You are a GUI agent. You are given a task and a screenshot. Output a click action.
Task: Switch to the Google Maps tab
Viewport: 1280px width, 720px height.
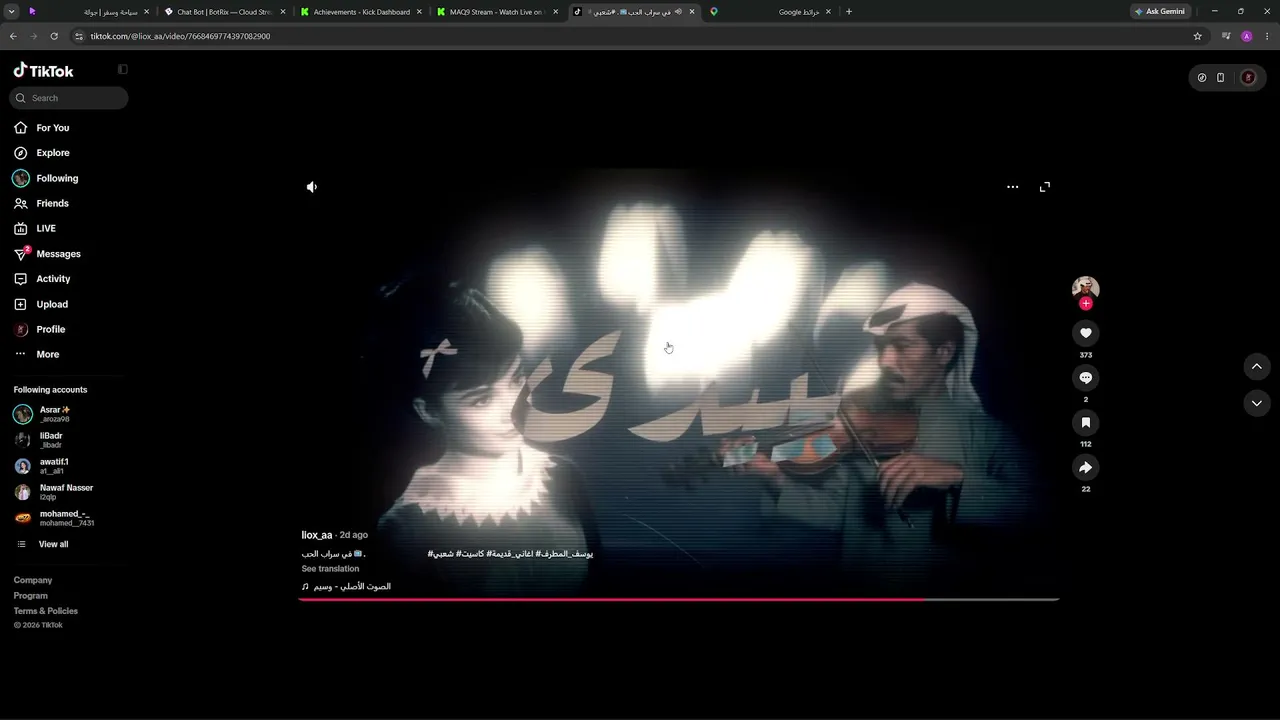[769, 12]
